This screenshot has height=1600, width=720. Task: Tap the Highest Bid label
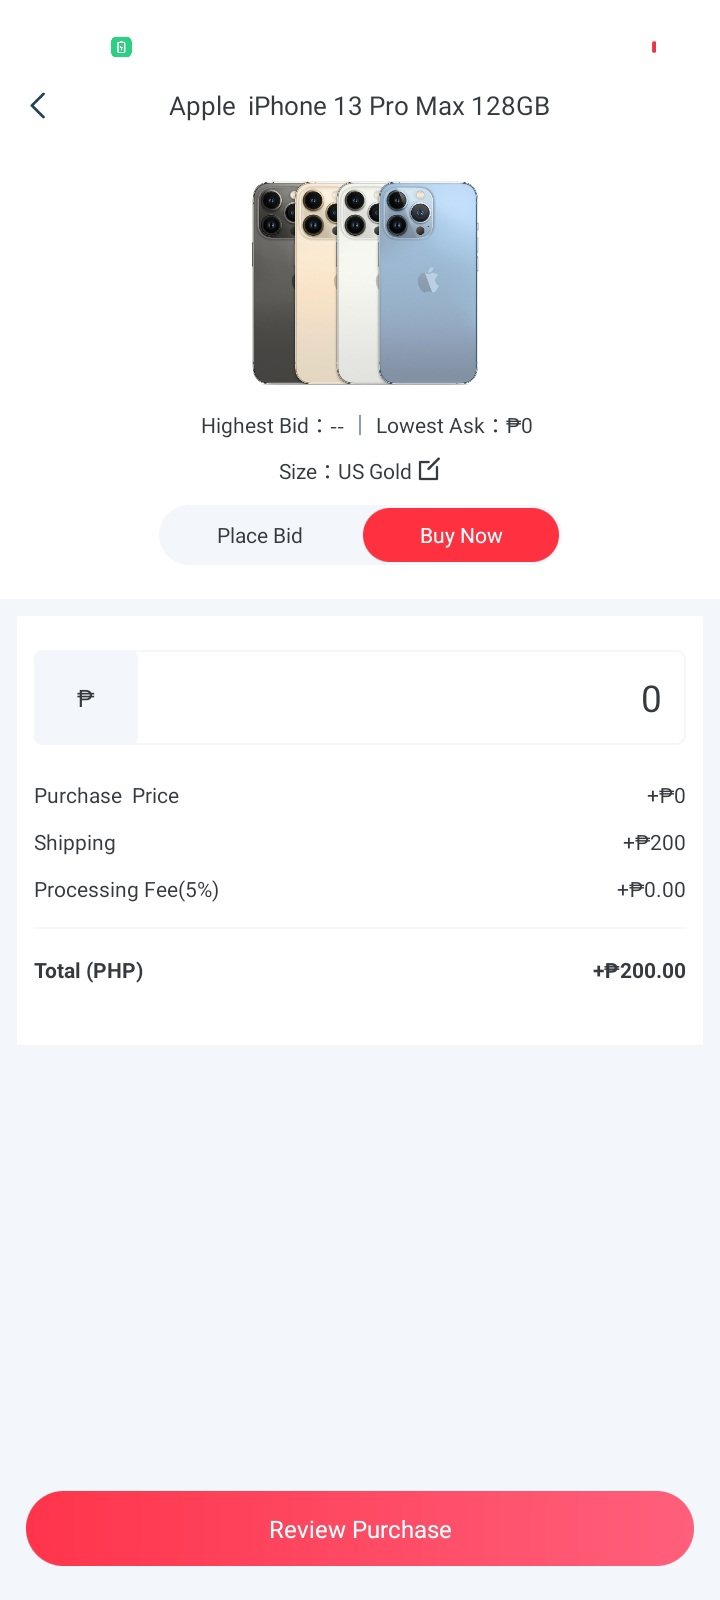pyautogui.click(x=271, y=426)
